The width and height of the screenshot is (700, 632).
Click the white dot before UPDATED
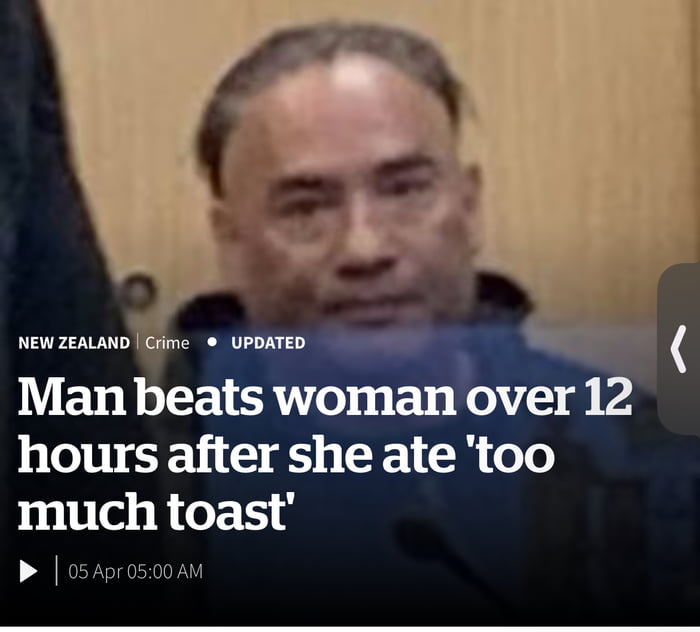click(x=212, y=342)
